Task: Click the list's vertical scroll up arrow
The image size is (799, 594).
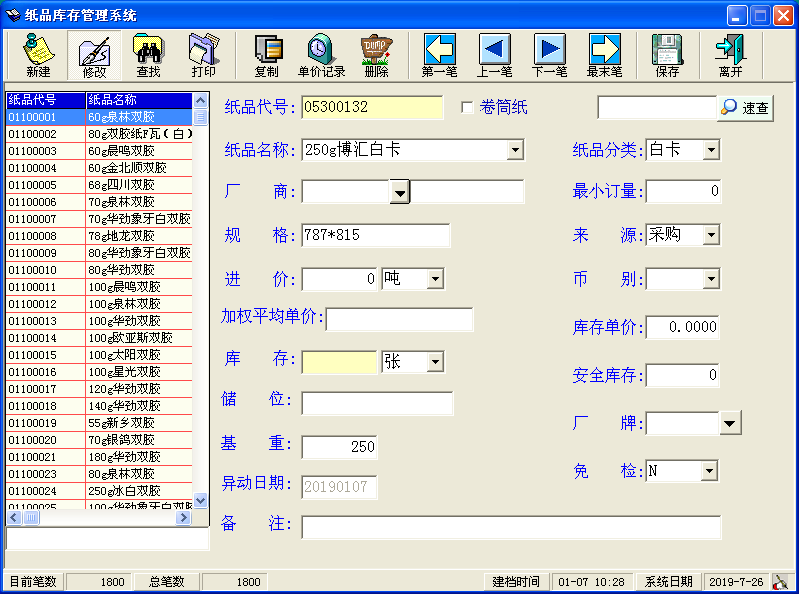Action: point(201,100)
